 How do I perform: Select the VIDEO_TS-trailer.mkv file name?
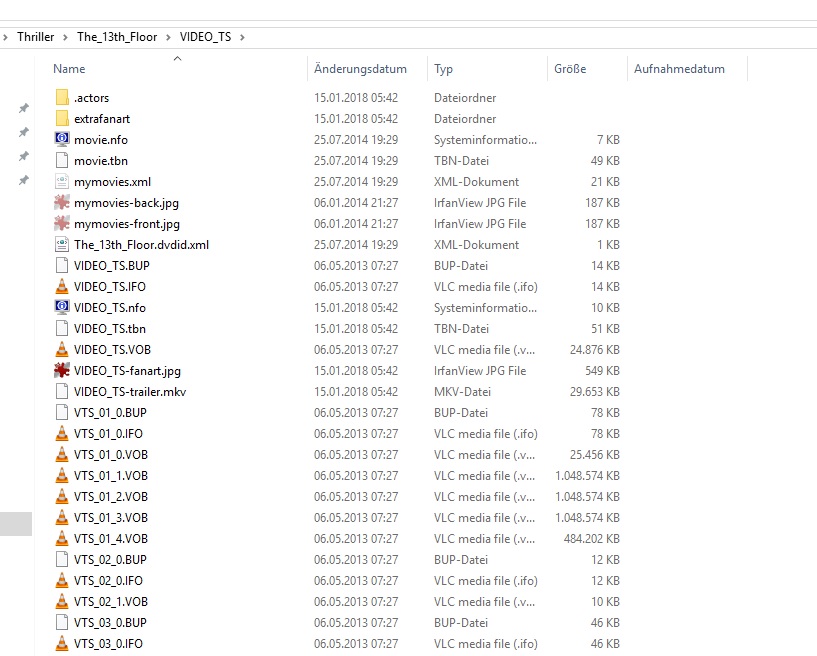[x=130, y=391]
